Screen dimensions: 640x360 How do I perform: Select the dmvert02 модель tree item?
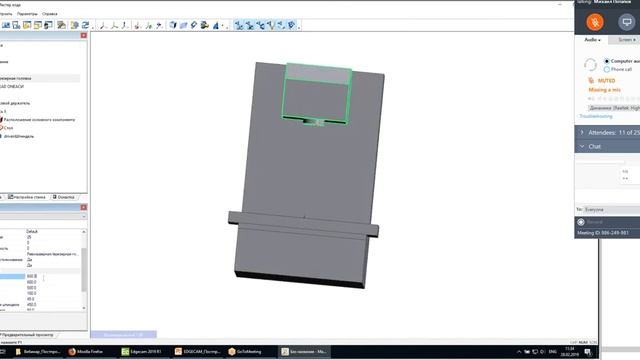pos(19,136)
